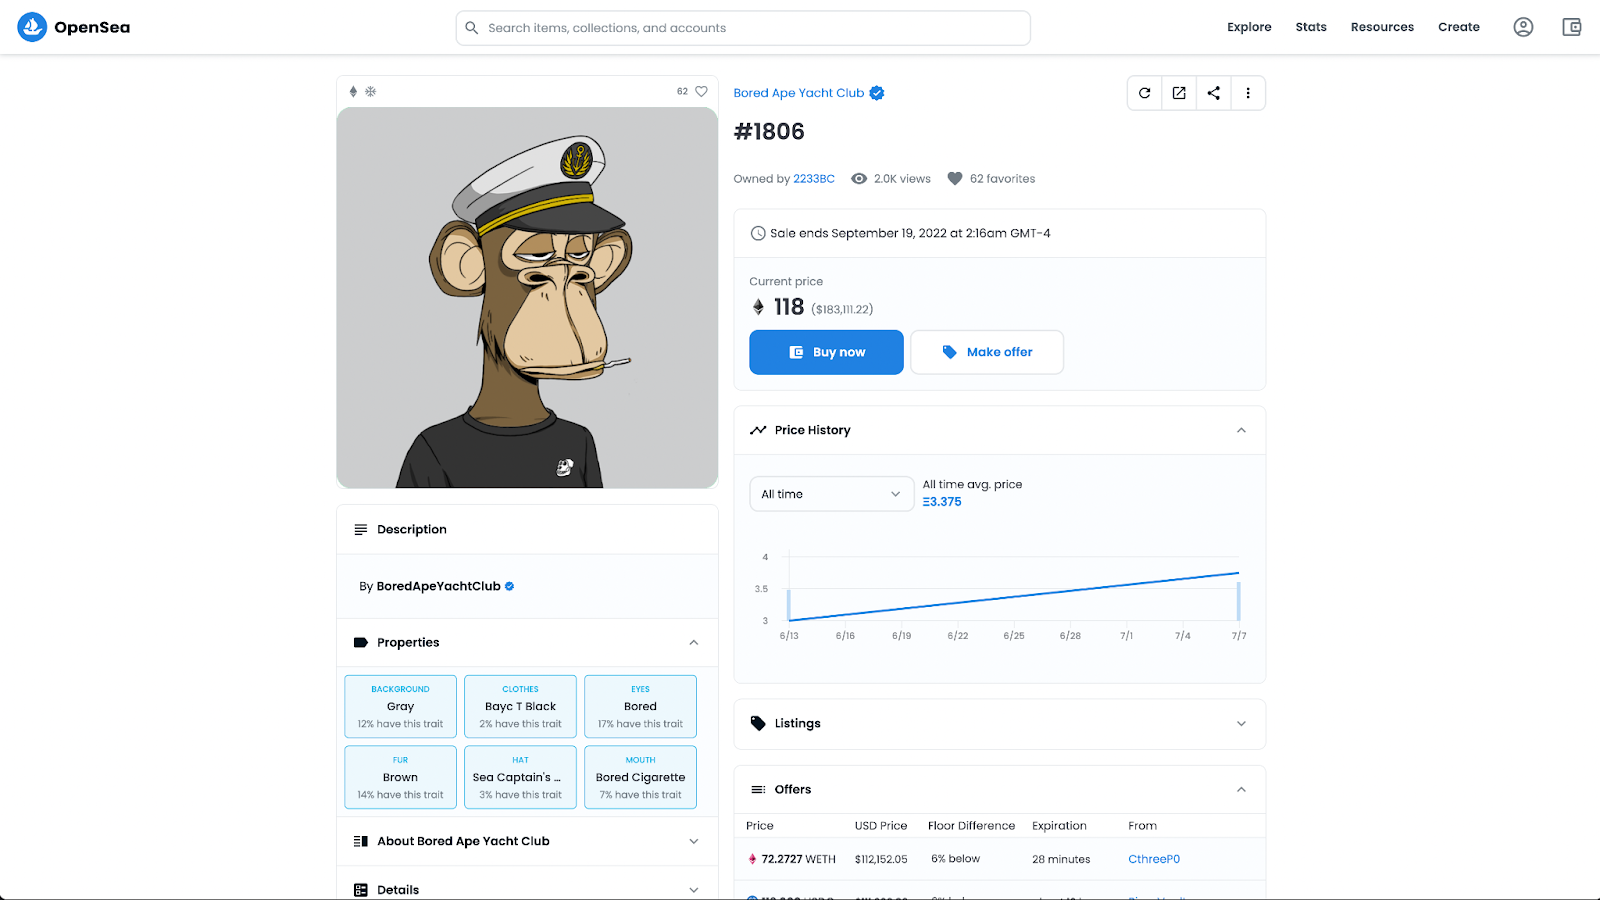Favorite the NFT with the heart icon
Screen dimensions: 1600x900
click(701, 91)
